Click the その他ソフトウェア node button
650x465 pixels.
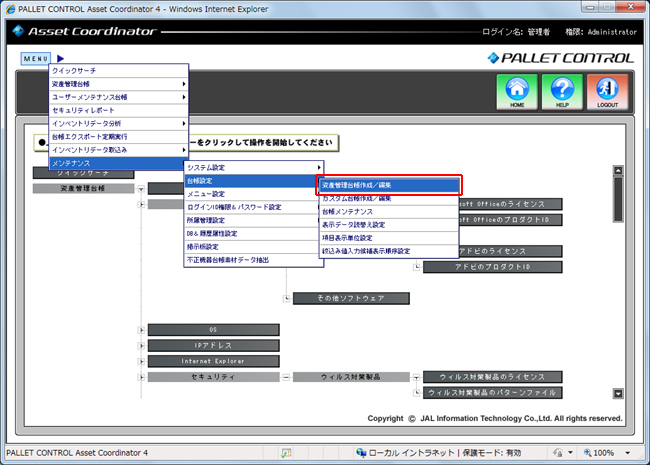[x=351, y=298]
